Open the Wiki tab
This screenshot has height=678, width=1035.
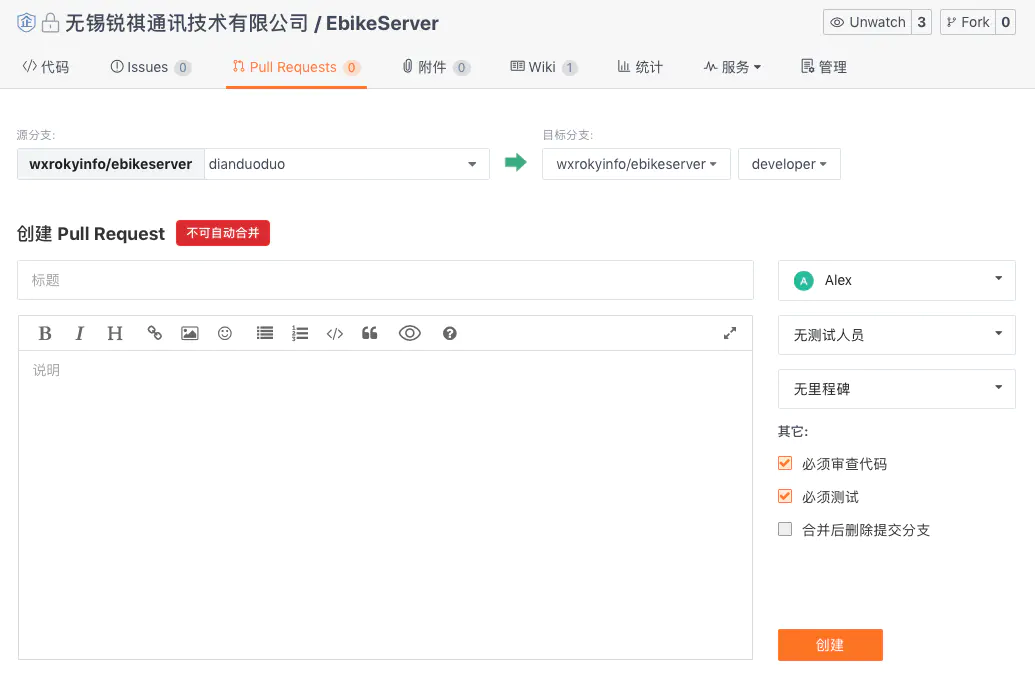coord(543,67)
